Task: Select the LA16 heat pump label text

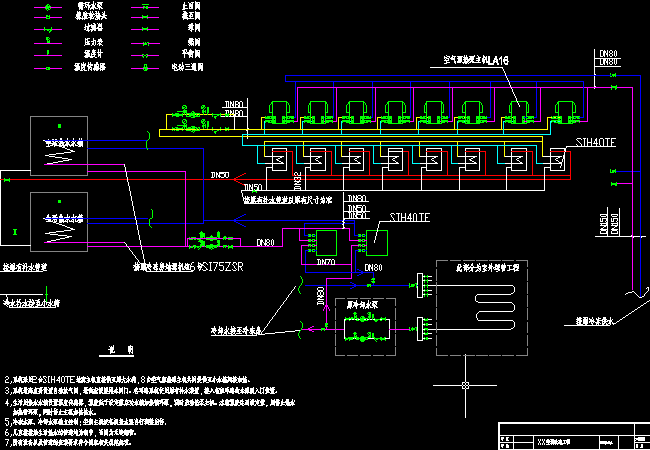Action: coord(475,62)
